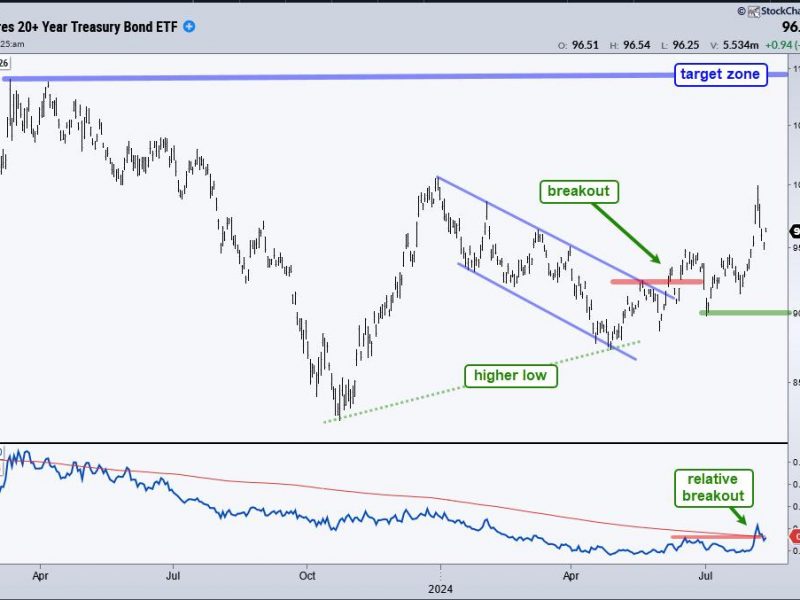Click the high price value 96.54
The image size is (800, 600).
[x=636, y=45]
